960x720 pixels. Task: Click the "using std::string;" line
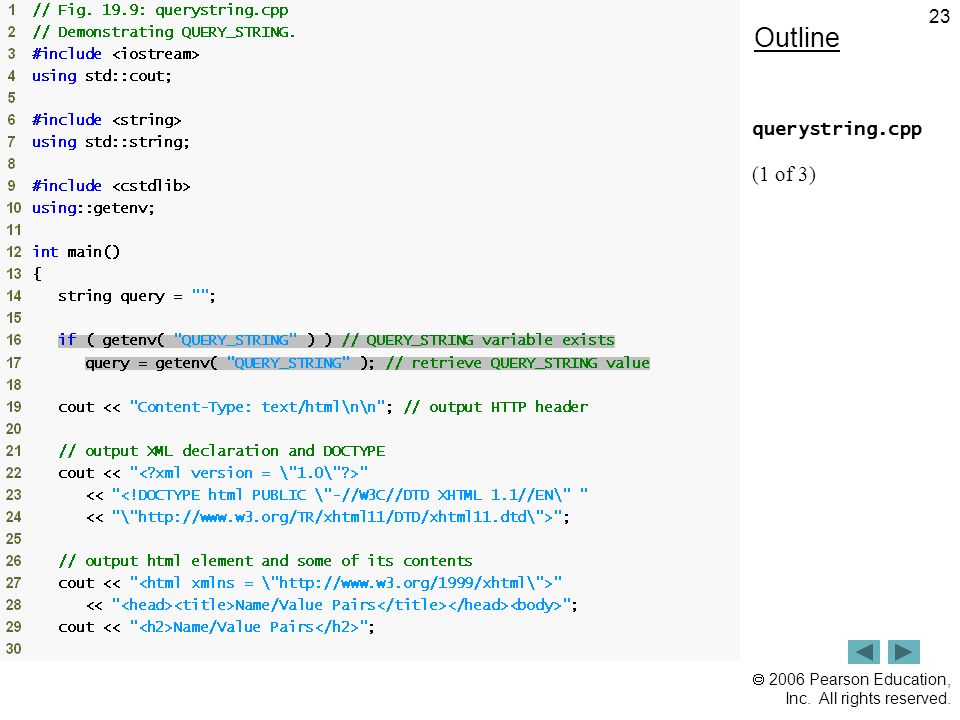(111, 142)
